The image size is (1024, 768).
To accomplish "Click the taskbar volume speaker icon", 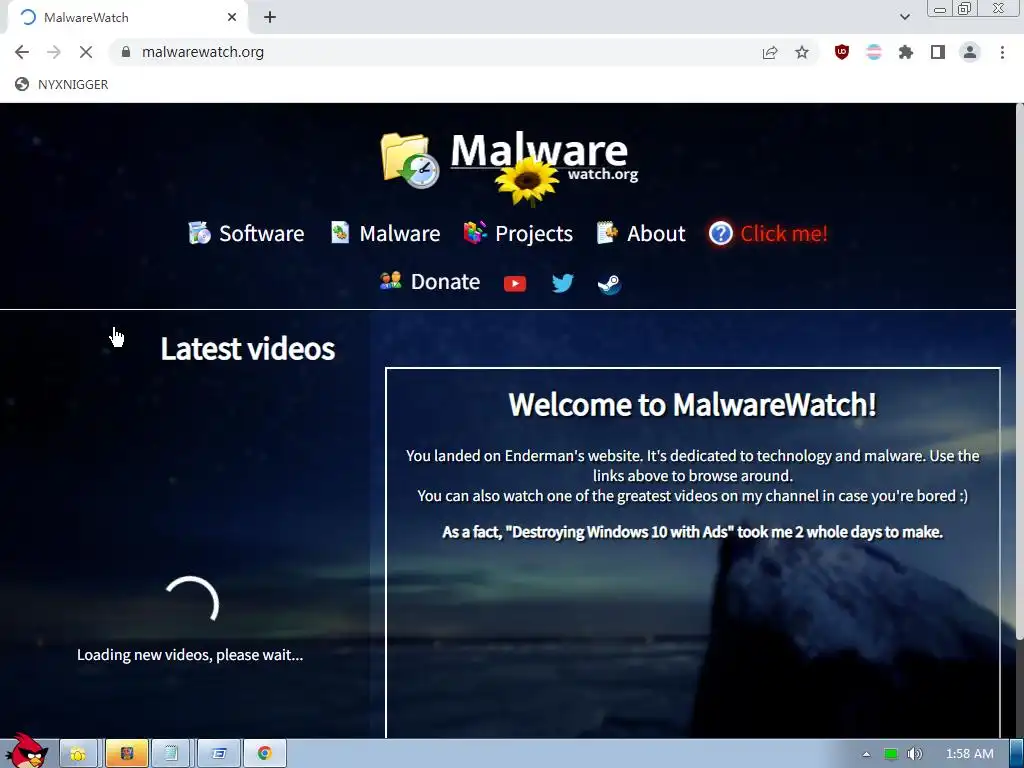I will point(914,754).
